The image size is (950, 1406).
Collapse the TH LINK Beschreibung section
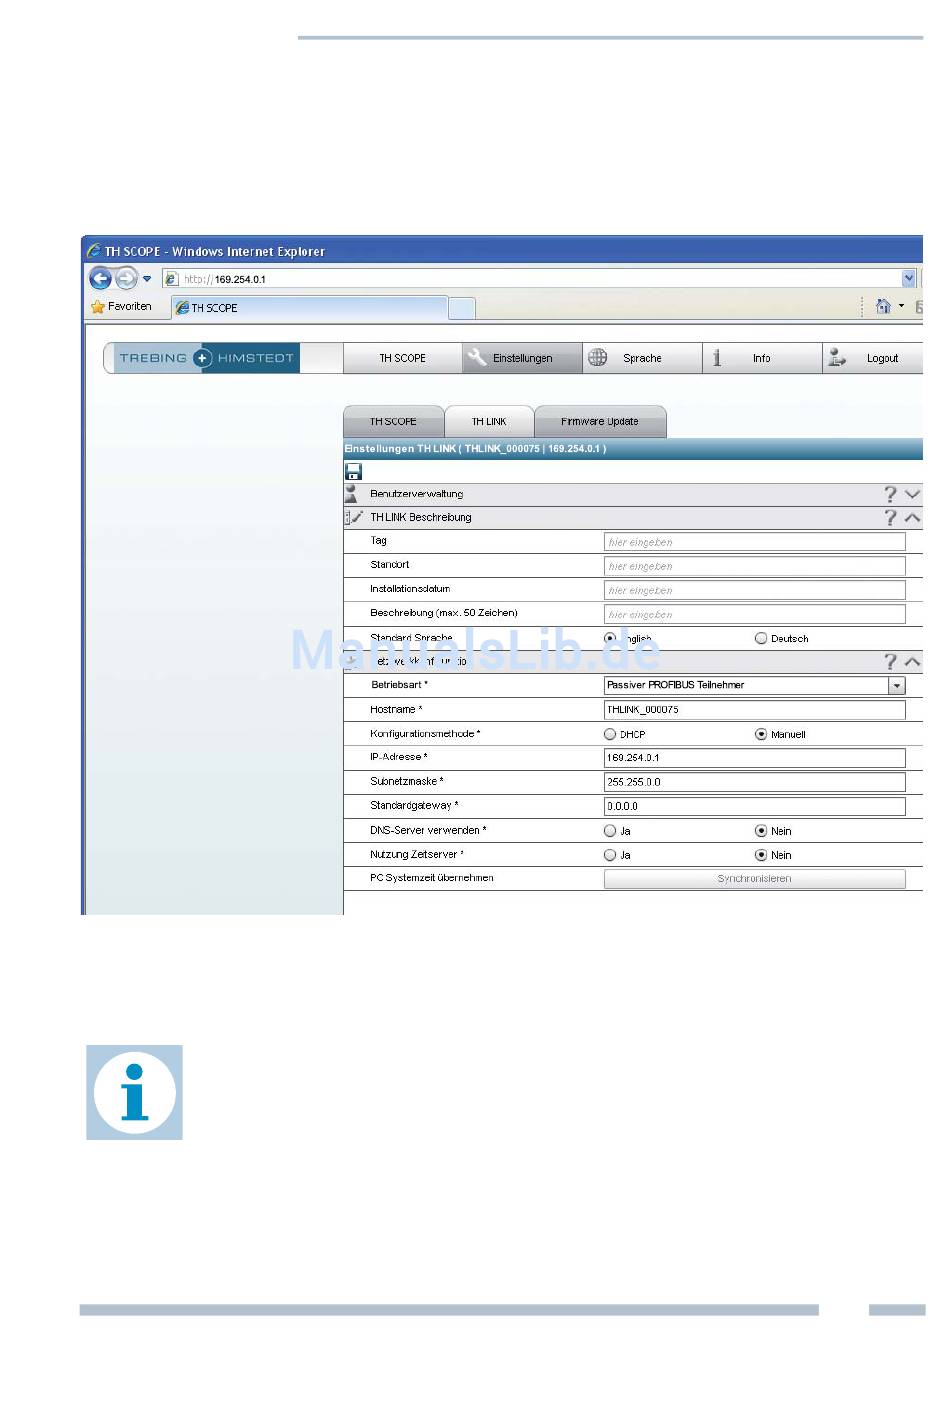click(x=912, y=517)
